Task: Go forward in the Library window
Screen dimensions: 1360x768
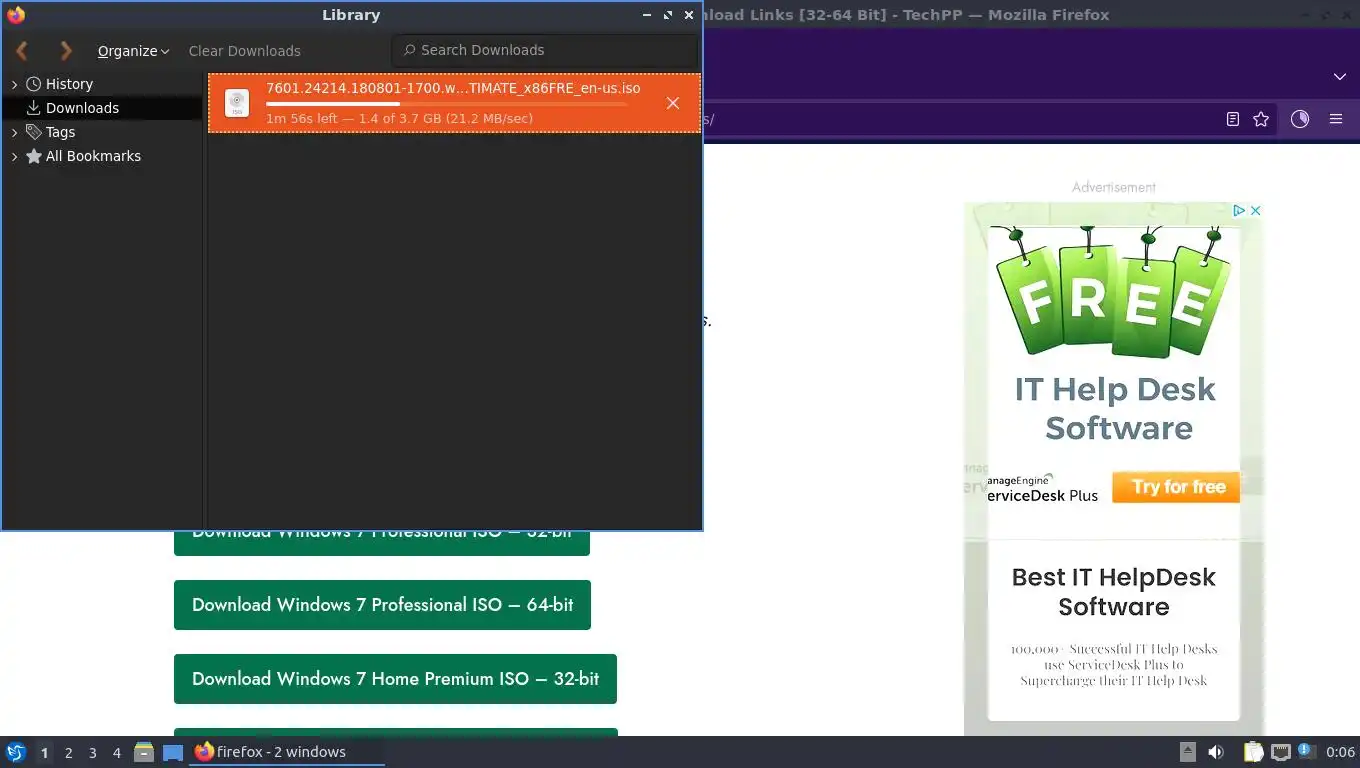Action: 66,50
